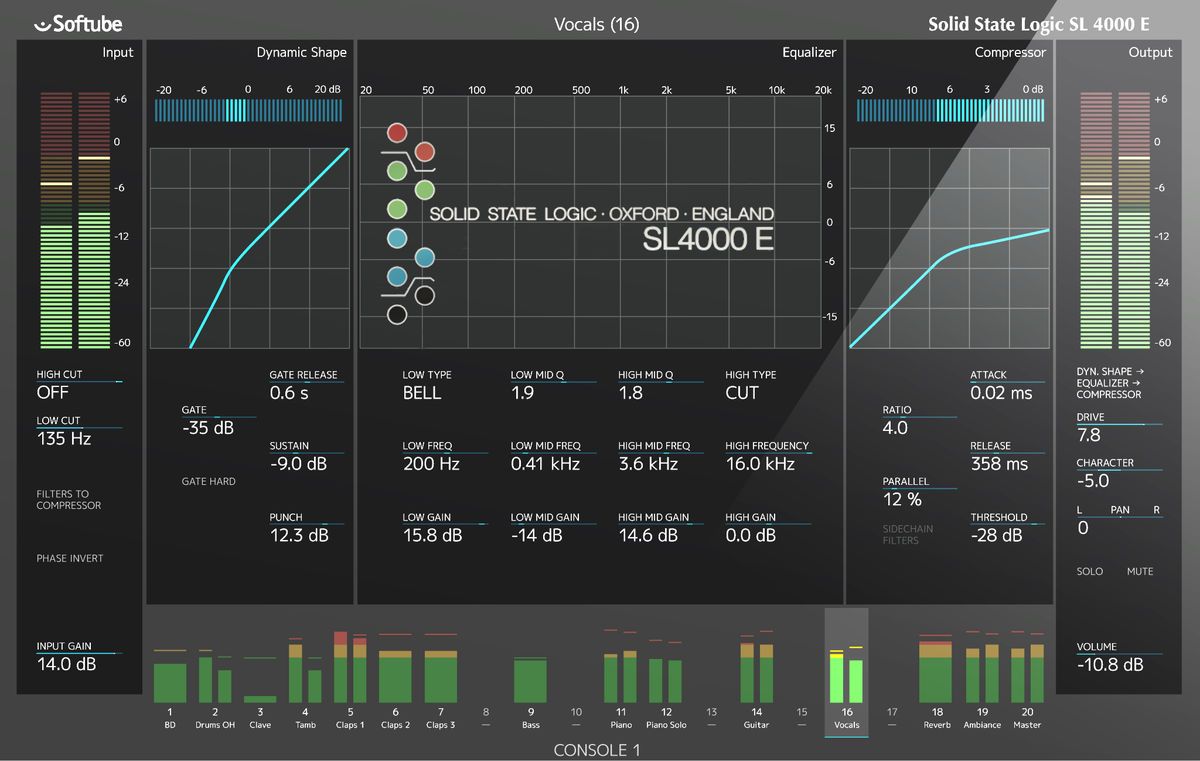
Task: Click the High Gain 0.0 dB value
Action: click(x=752, y=535)
